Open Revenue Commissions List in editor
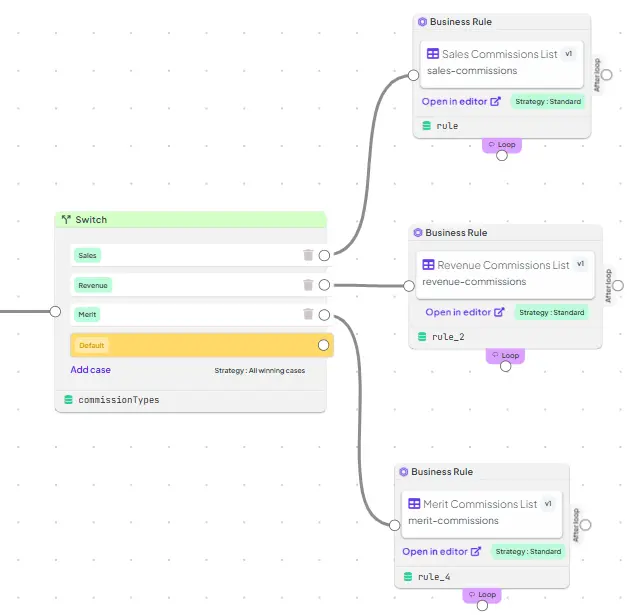 [x=465, y=312]
